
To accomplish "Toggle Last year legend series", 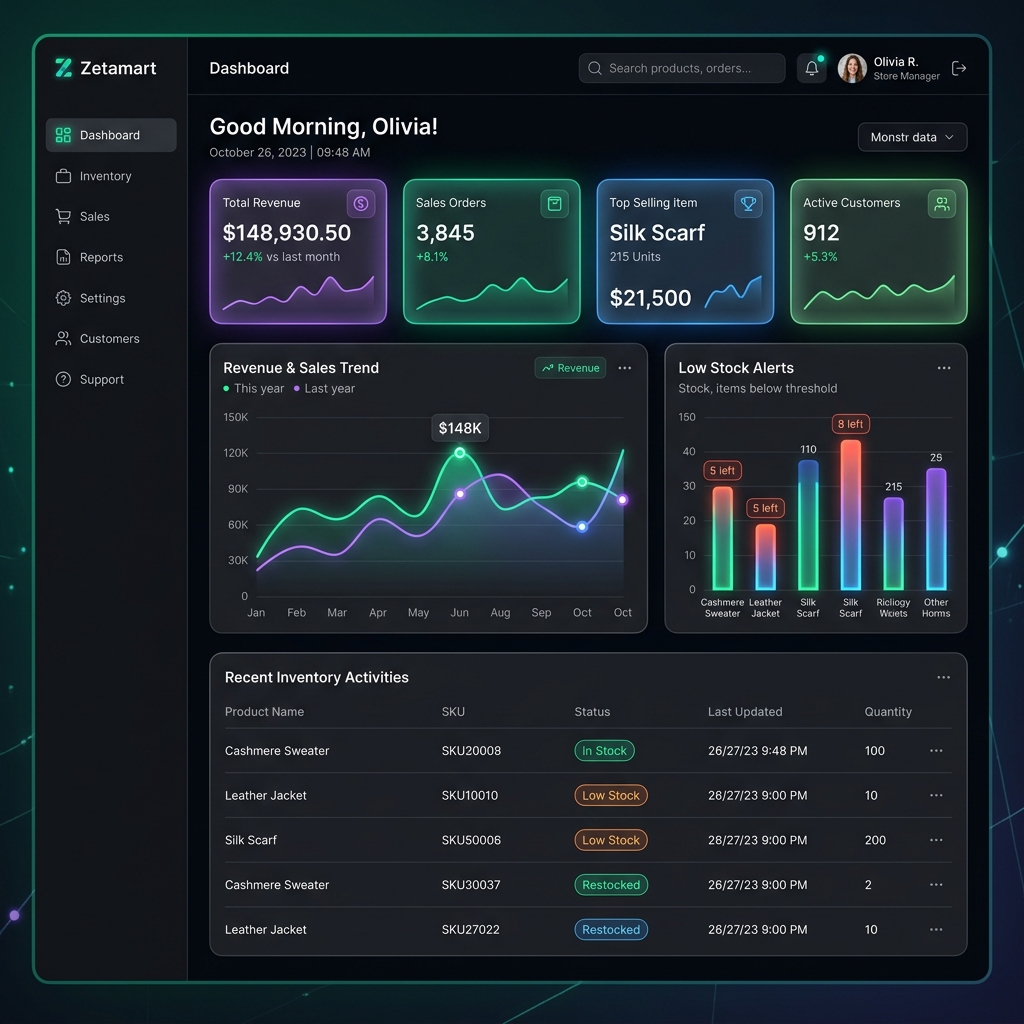I will pos(324,389).
